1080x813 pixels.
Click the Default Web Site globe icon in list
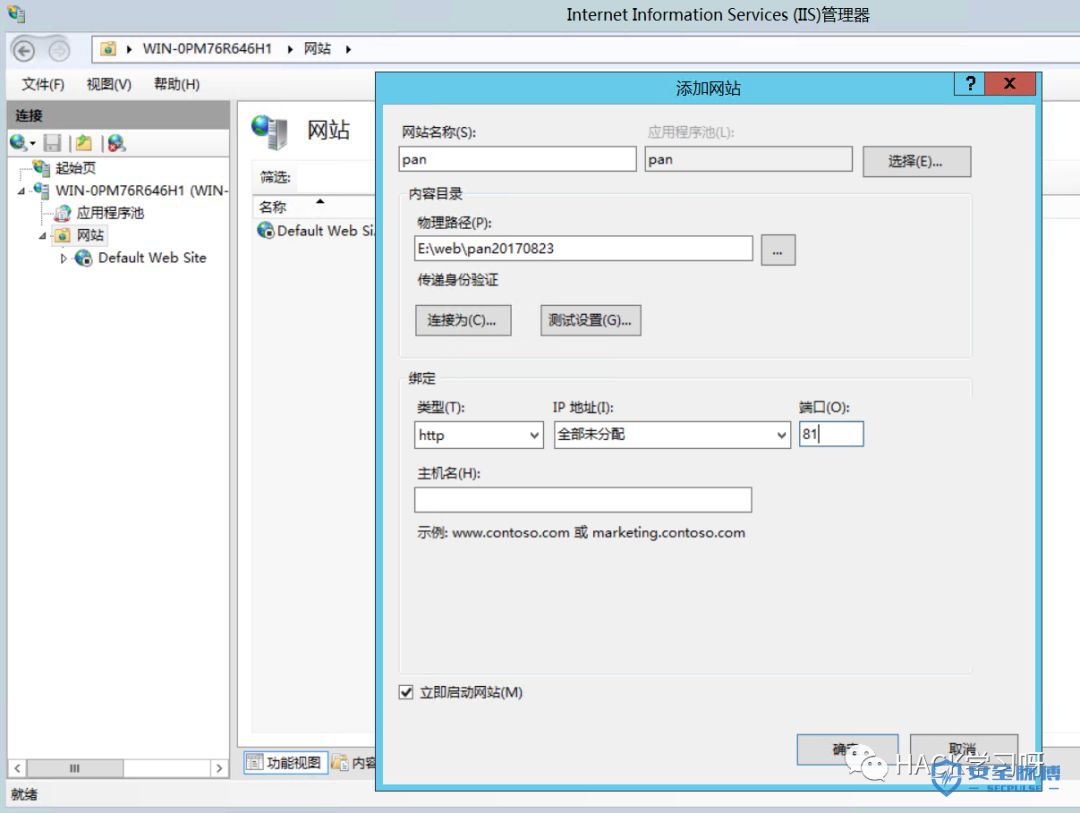tap(265, 230)
